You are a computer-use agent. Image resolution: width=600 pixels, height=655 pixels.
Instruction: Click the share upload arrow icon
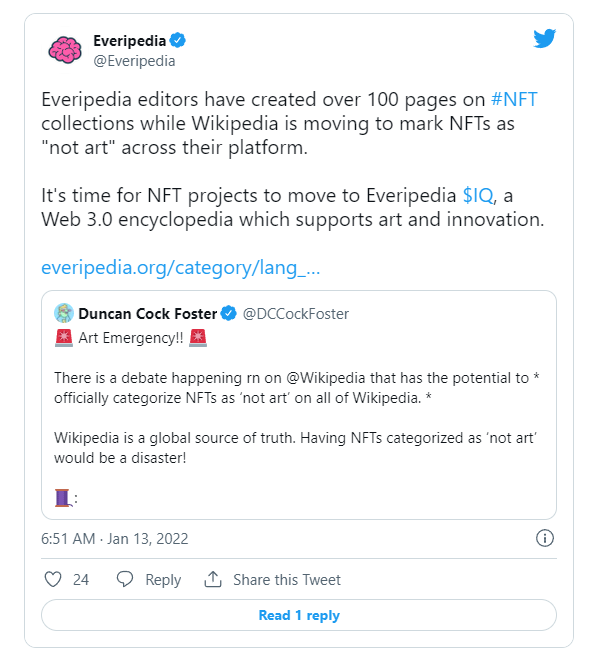point(213,579)
